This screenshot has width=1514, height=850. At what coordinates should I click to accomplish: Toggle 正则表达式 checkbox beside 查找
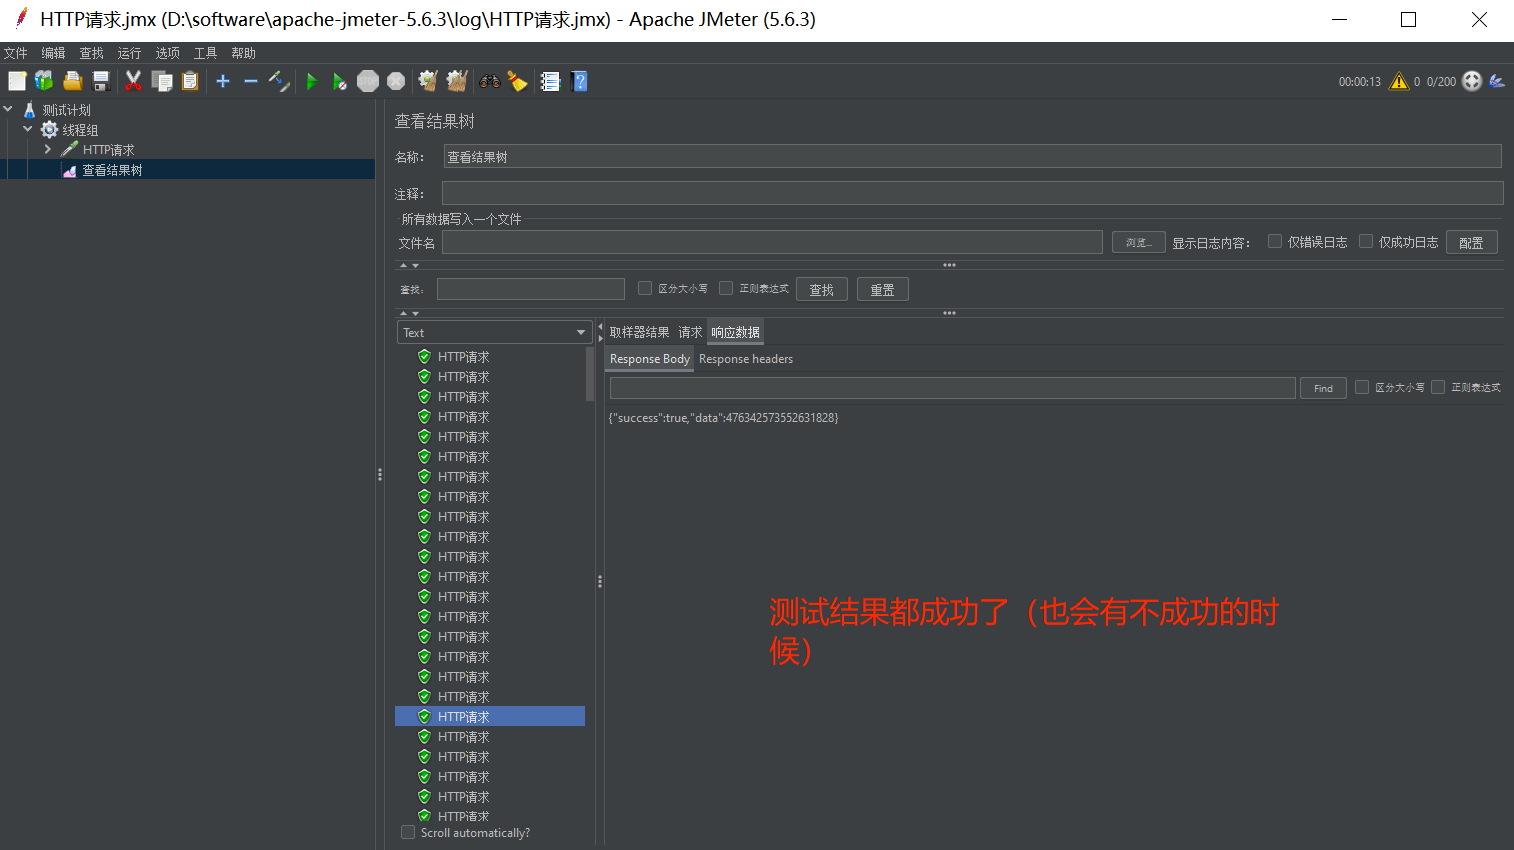[726, 288]
